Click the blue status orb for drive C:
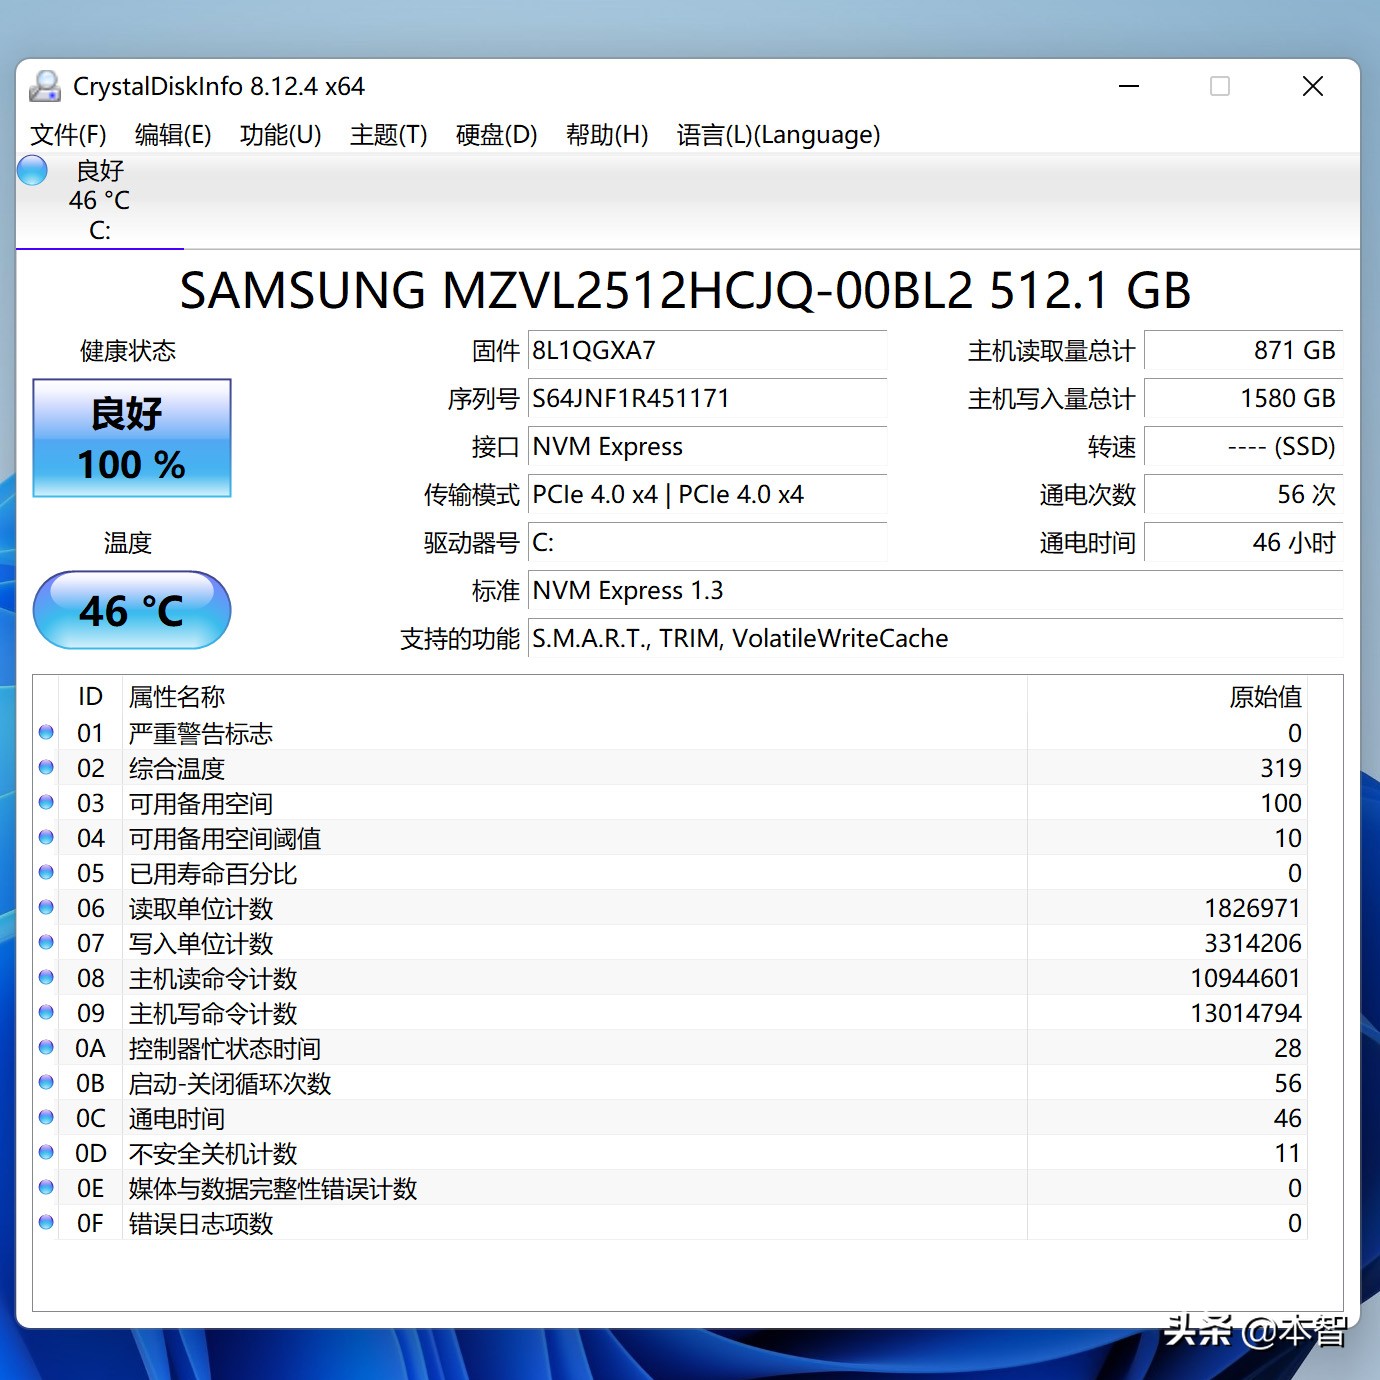The height and width of the screenshot is (1380, 1380). pos(33,170)
